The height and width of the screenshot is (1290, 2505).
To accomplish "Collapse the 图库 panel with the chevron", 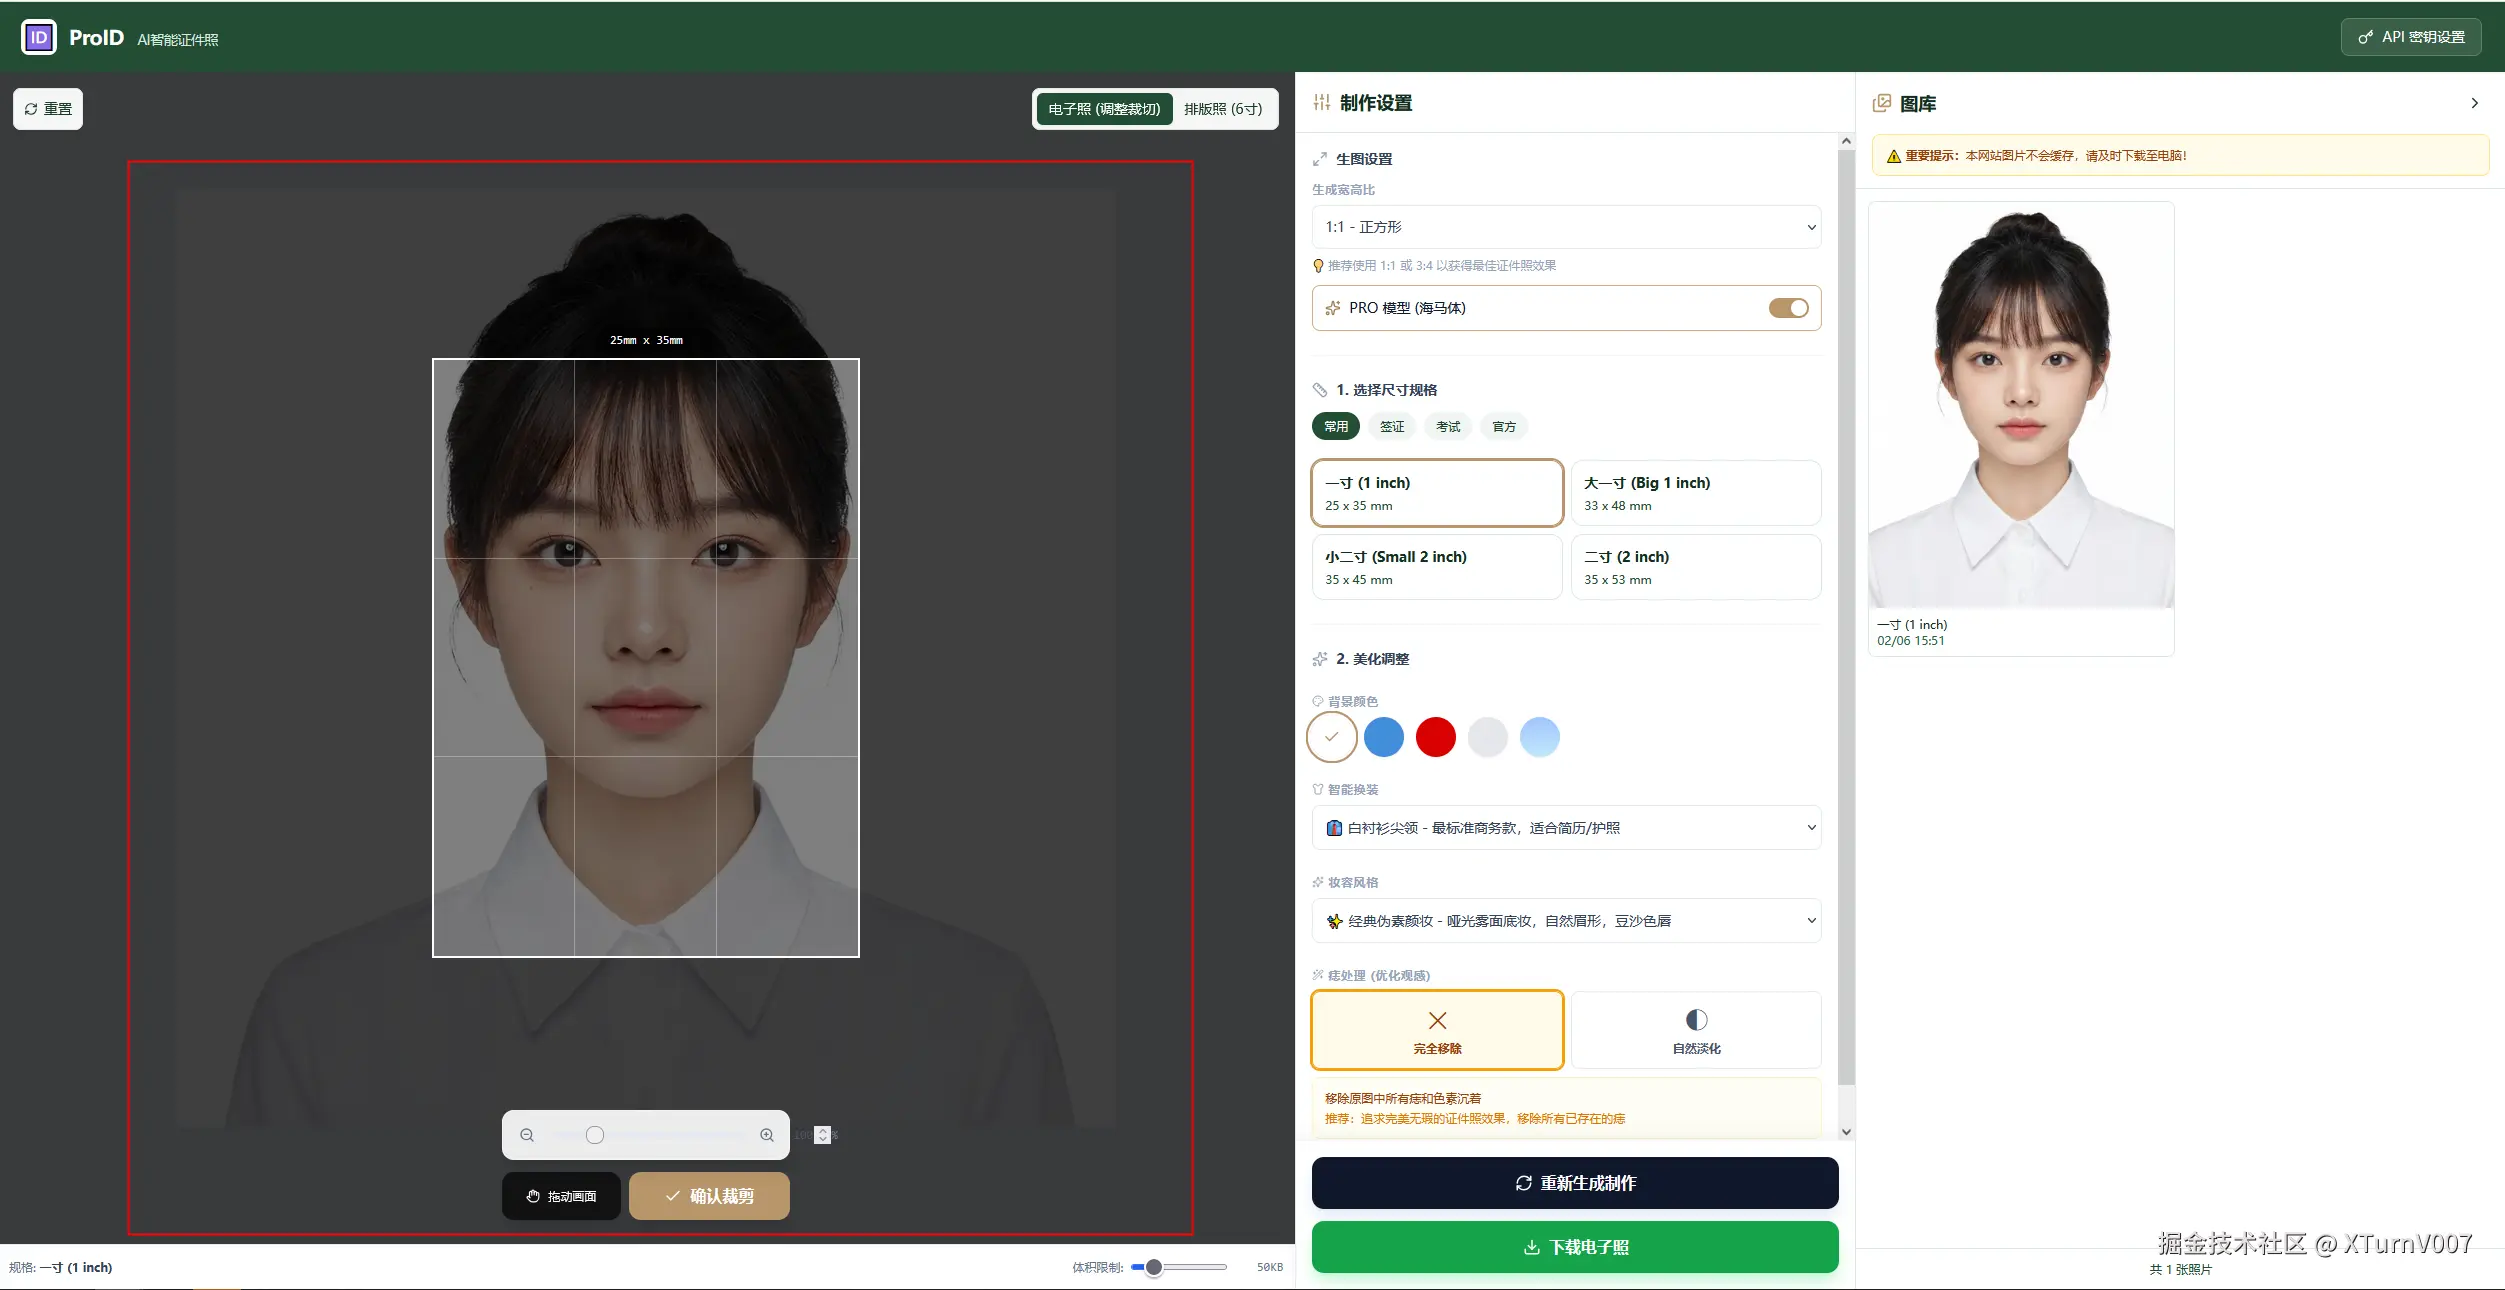I will tap(2474, 103).
